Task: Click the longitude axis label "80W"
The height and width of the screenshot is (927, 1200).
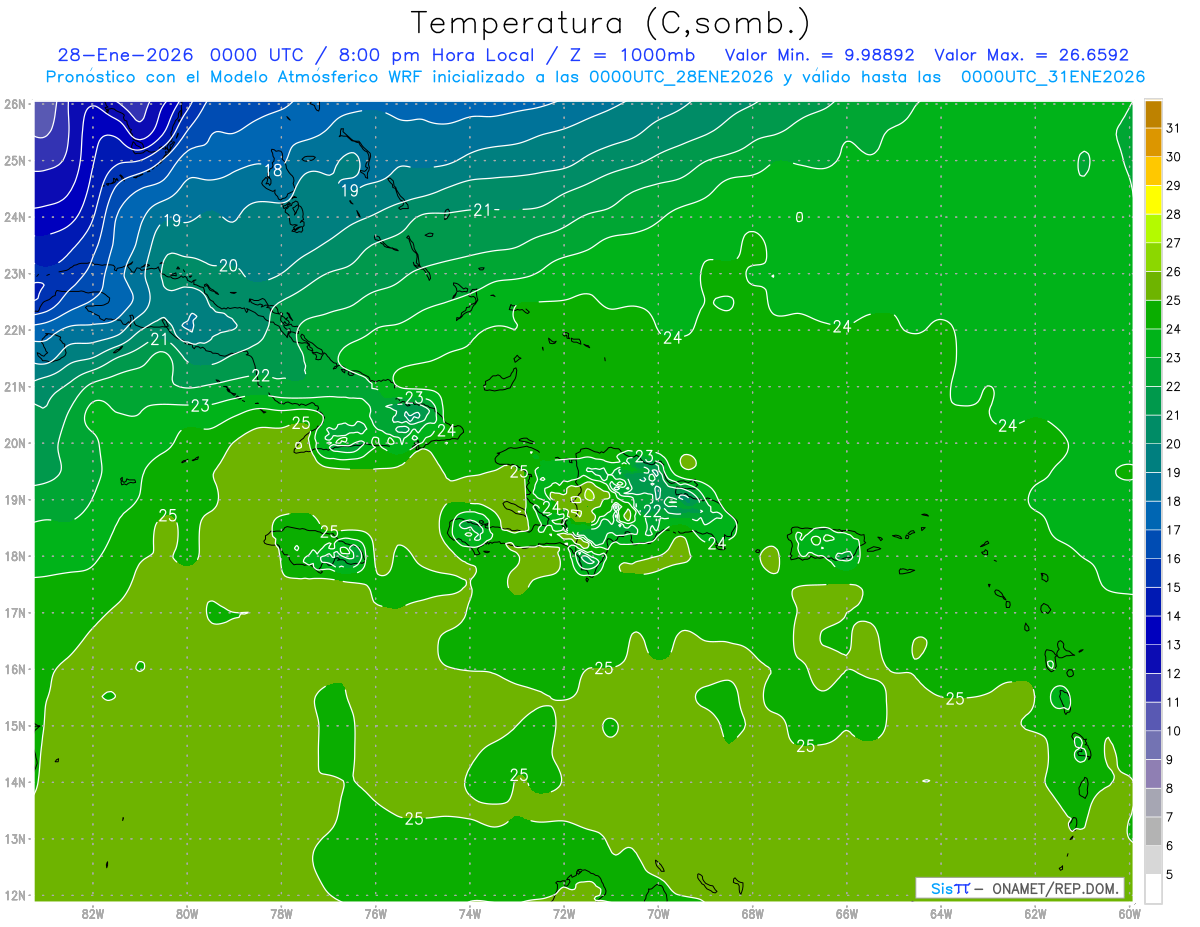Action: (187, 912)
